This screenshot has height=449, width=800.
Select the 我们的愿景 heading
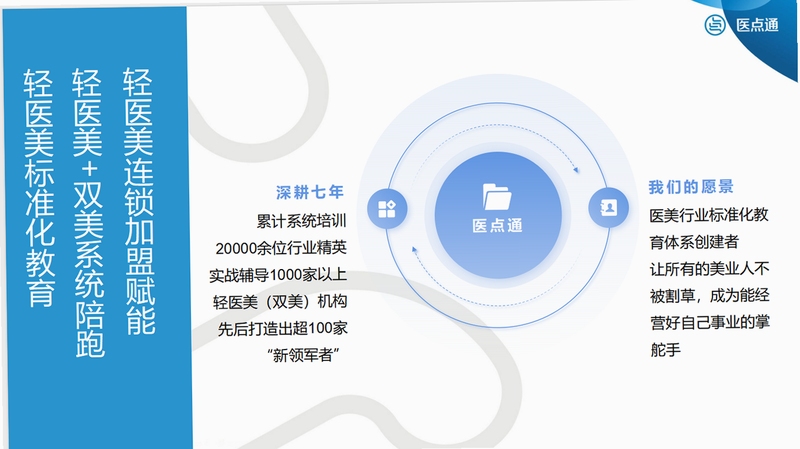point(691,187)
